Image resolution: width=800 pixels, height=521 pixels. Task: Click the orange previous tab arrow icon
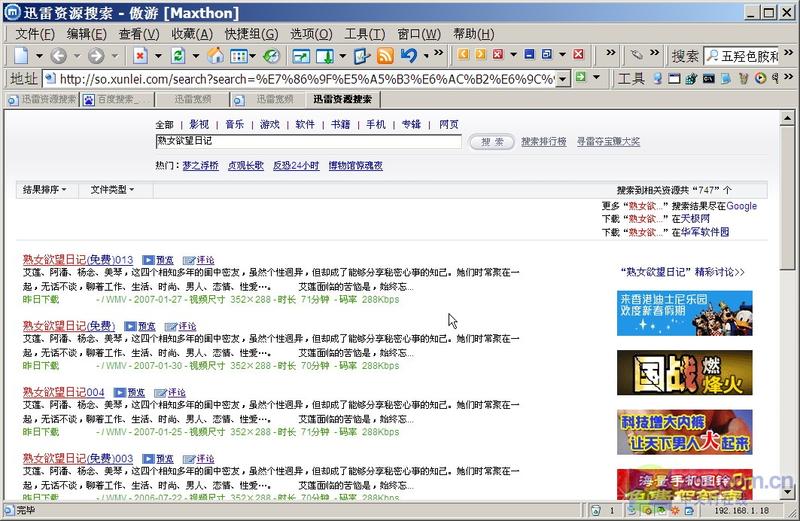click(x=463, y=54)
